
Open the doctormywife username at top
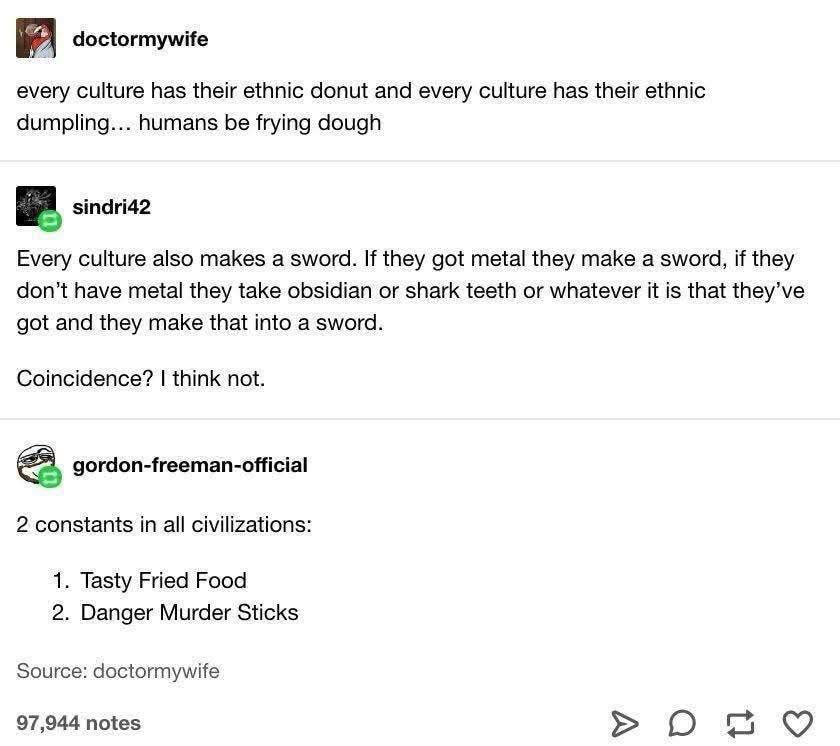[140, 39]
